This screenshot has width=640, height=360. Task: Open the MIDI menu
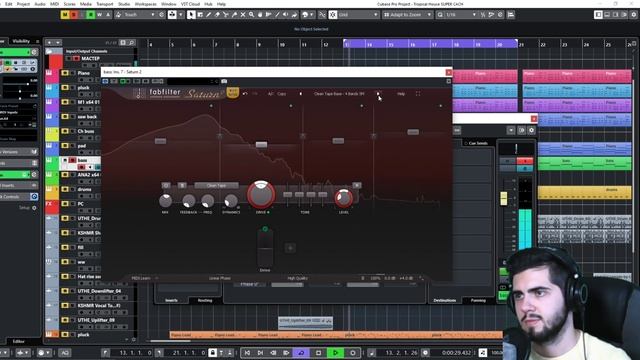54,4
